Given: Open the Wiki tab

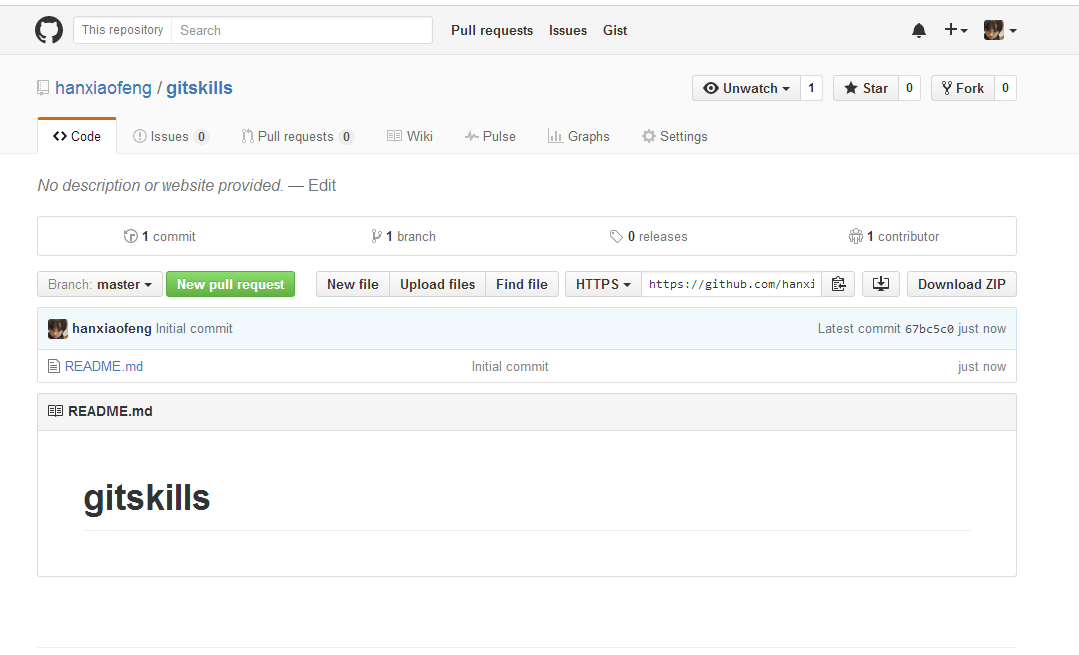Looking at the screenshot, I should (x=409, y=136).
